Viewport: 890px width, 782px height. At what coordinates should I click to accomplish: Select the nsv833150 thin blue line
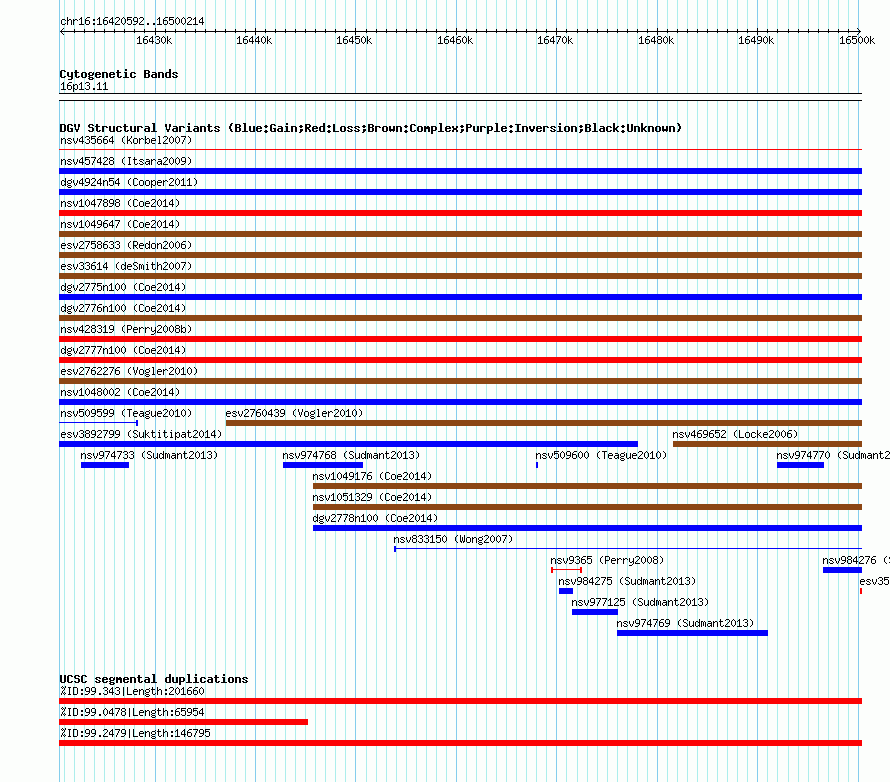point(628,549)
